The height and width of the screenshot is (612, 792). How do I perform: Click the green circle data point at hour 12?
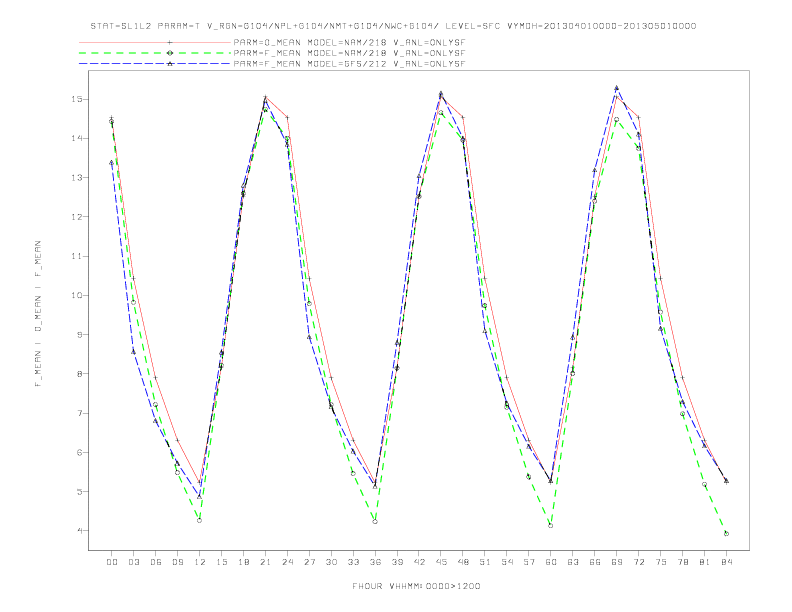pos(200,520)
